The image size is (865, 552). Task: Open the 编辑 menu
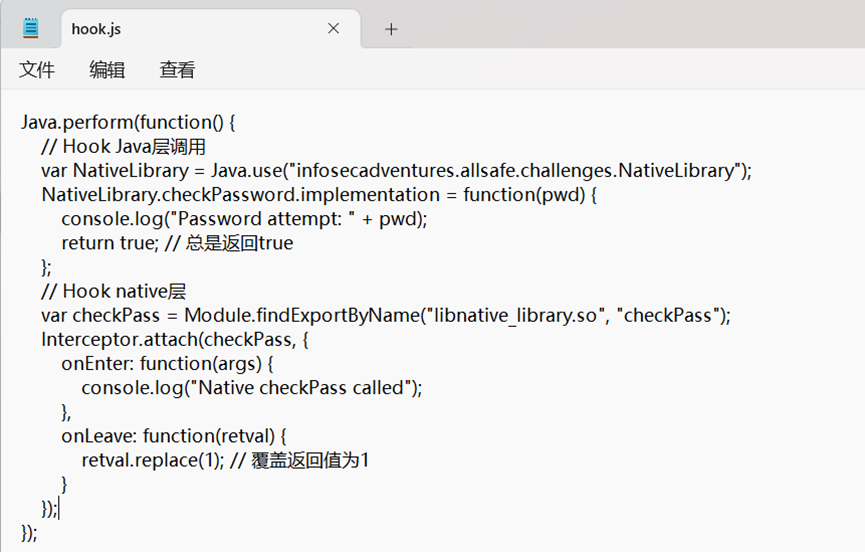pos(107,70)
